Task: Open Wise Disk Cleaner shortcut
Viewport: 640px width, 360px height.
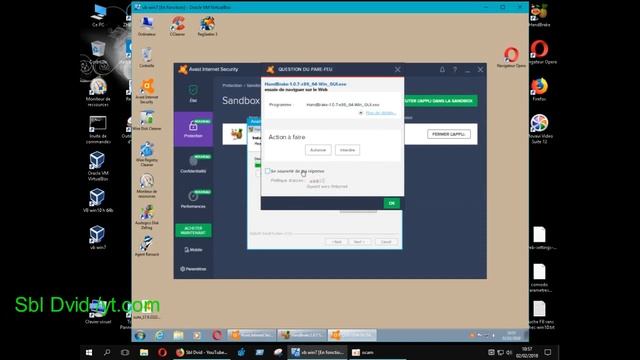Action: click(147, 121)
